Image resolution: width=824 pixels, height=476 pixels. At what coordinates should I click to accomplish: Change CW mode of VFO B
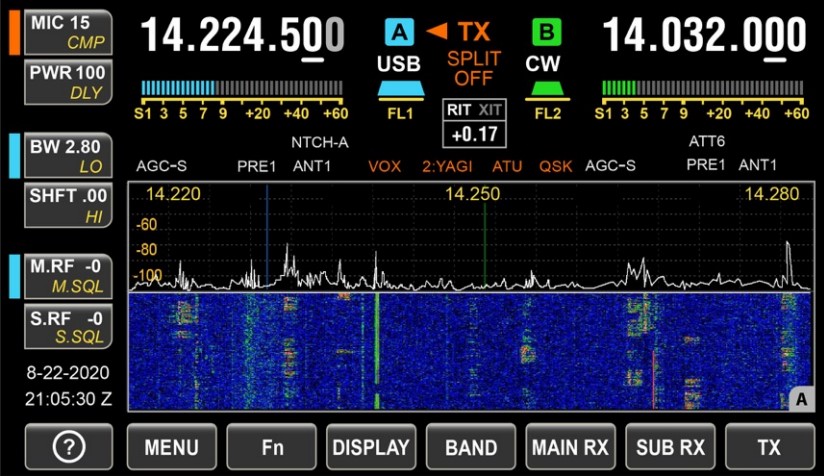543,64
